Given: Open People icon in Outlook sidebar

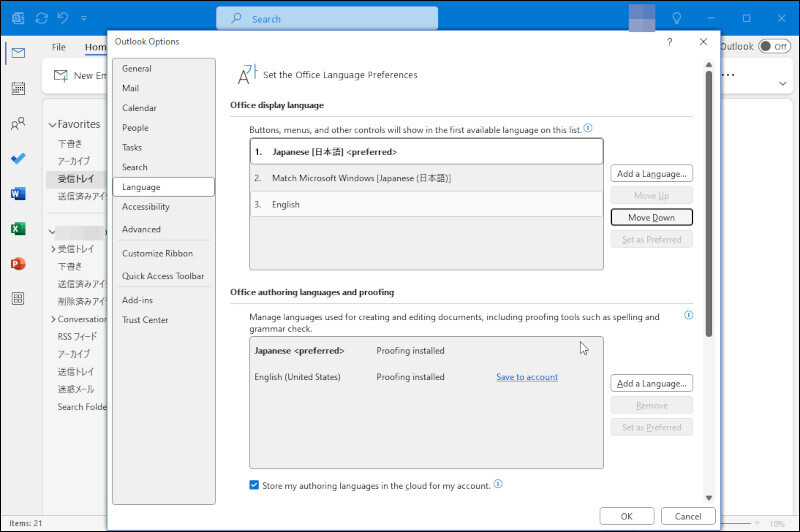Looking at the screenshot, I should click(18, 123).
